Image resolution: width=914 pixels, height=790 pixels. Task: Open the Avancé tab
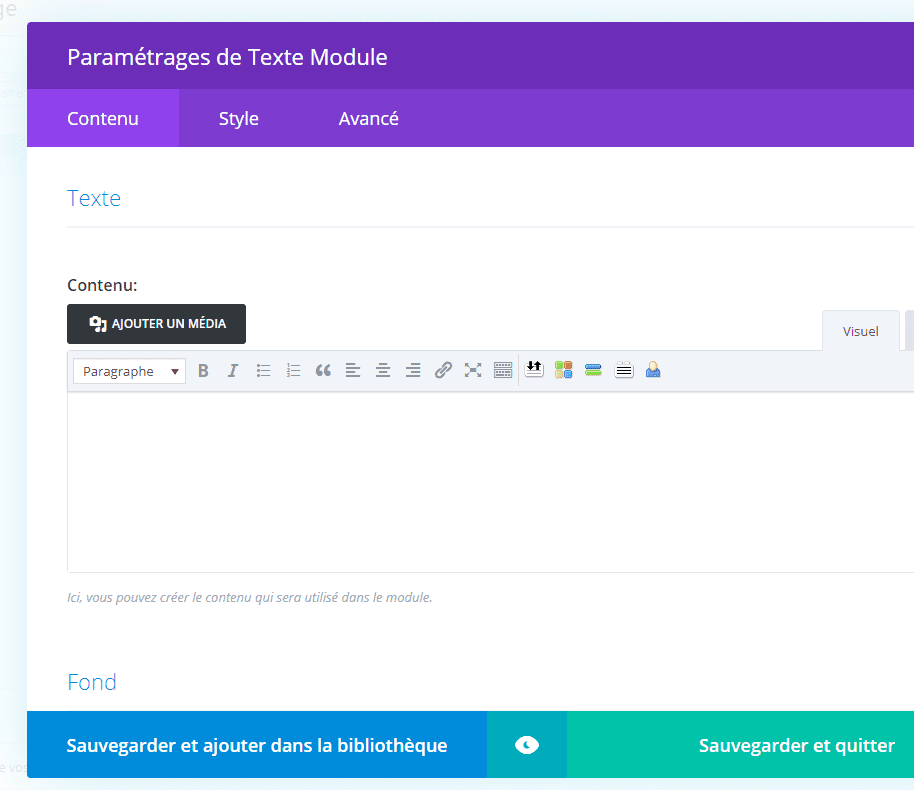pyautogui.click(x=368, y=118)
